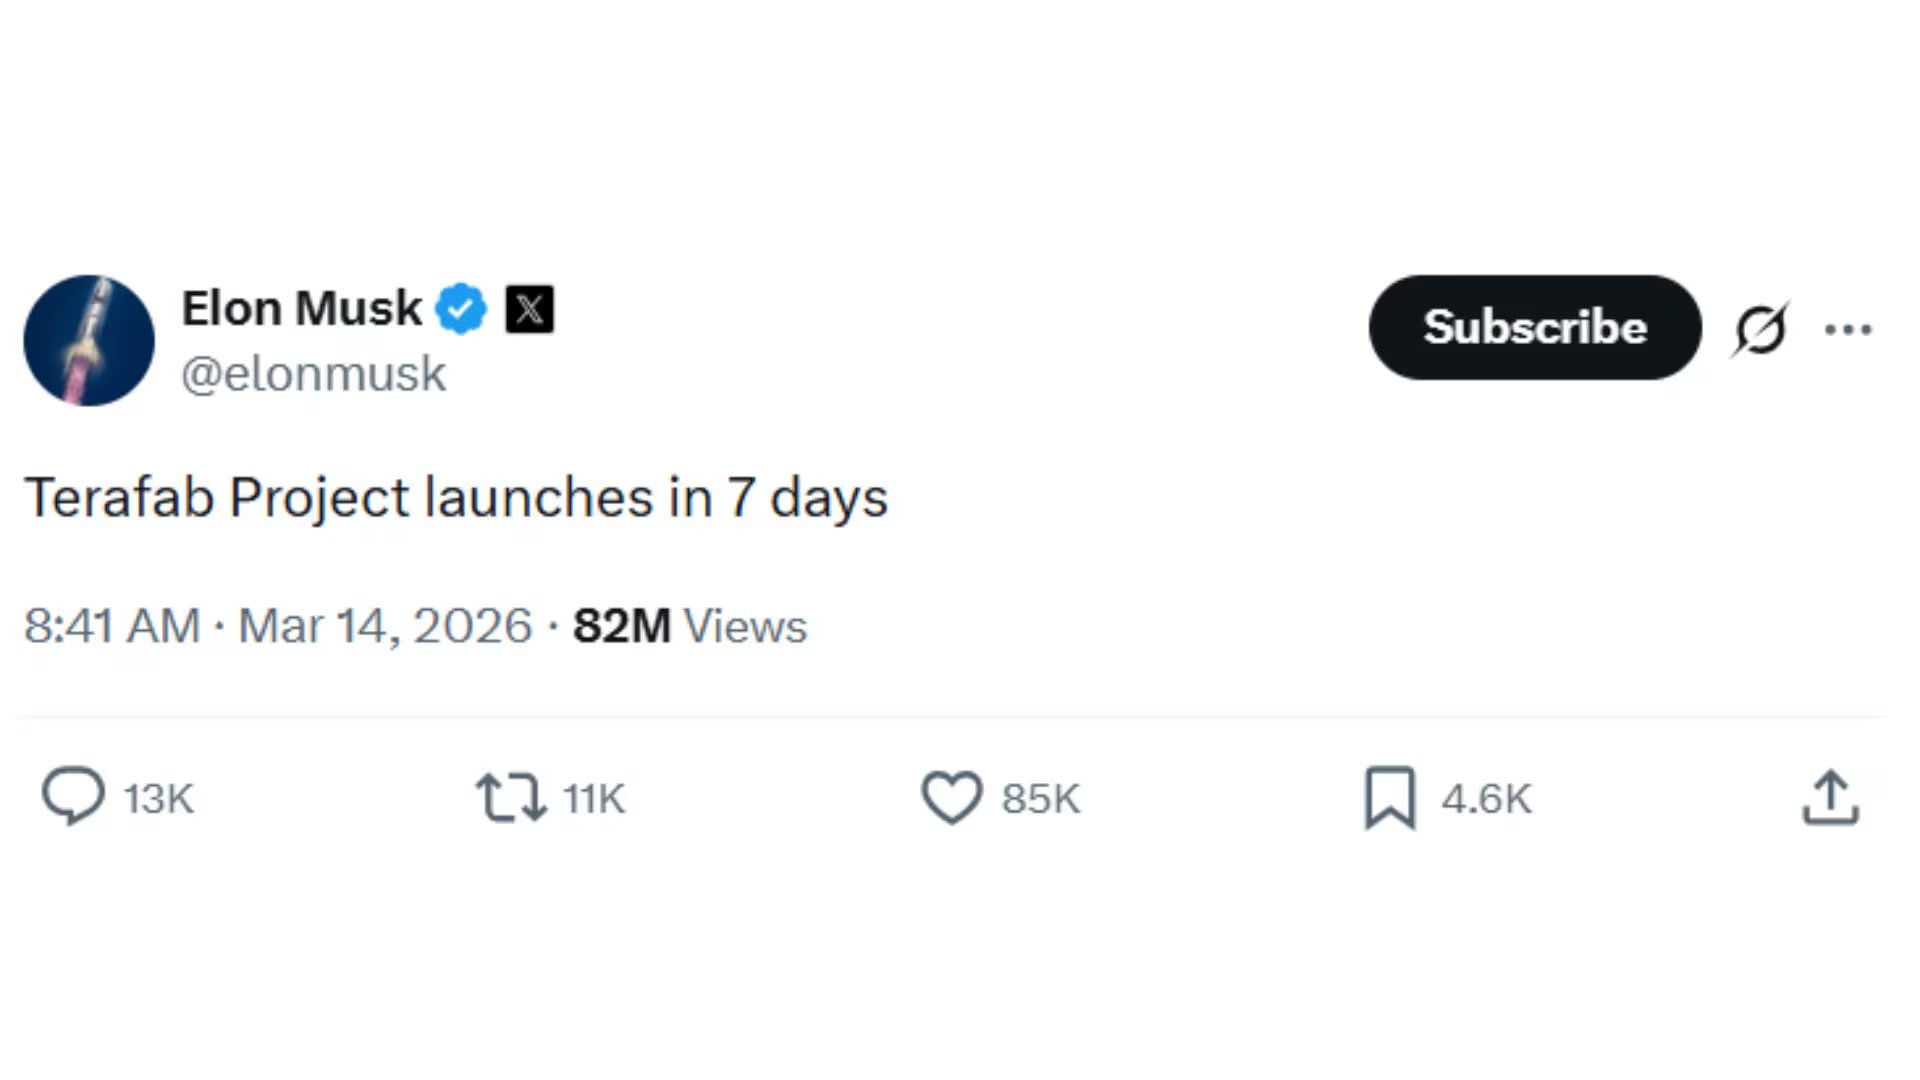Share the tweet via the upload icon
Screen dimensions: 1920x1080
pos(1830,797)
